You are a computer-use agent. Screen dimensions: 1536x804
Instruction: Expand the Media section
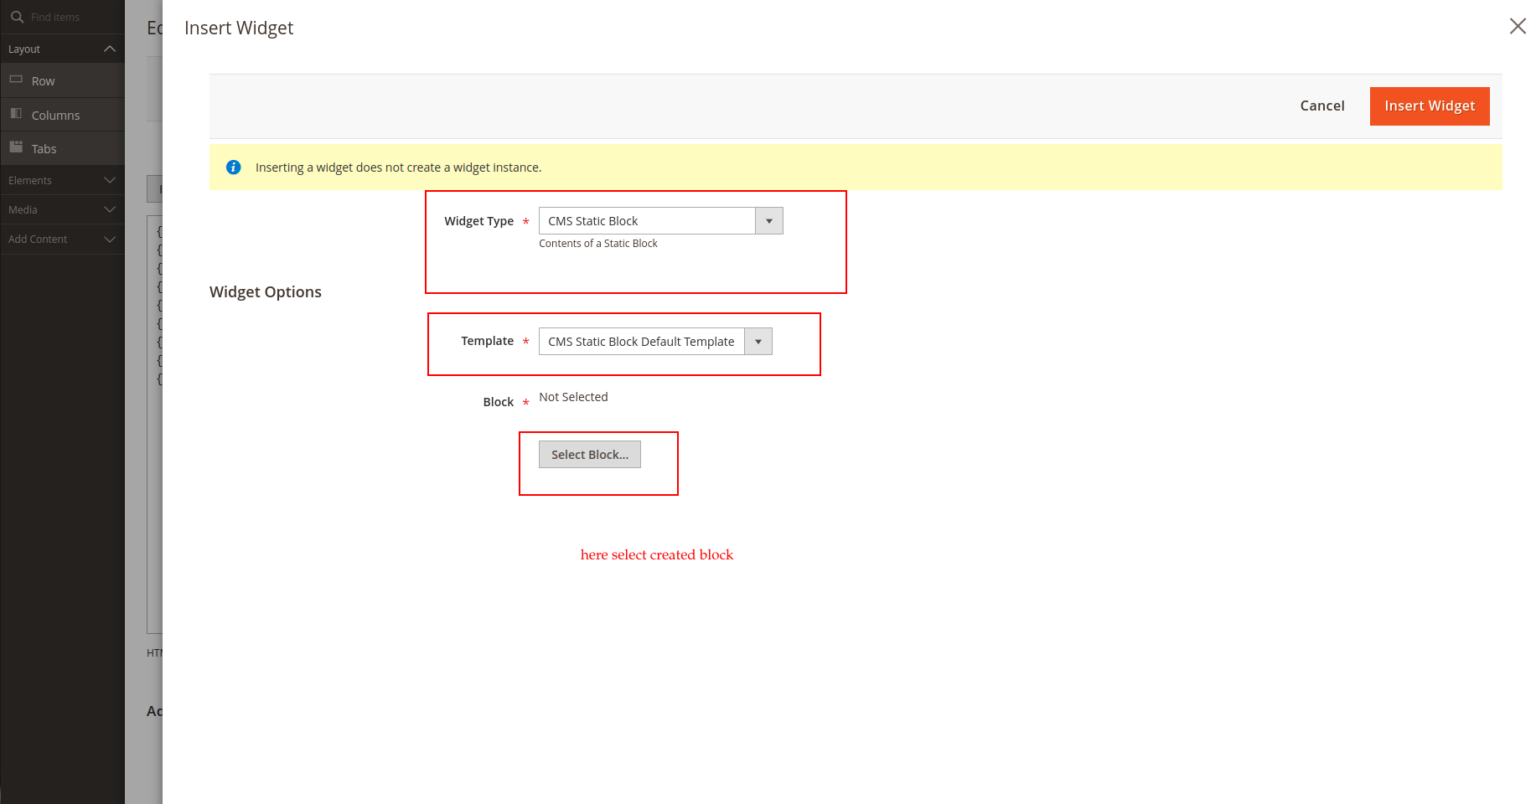(x=110, y=210)
